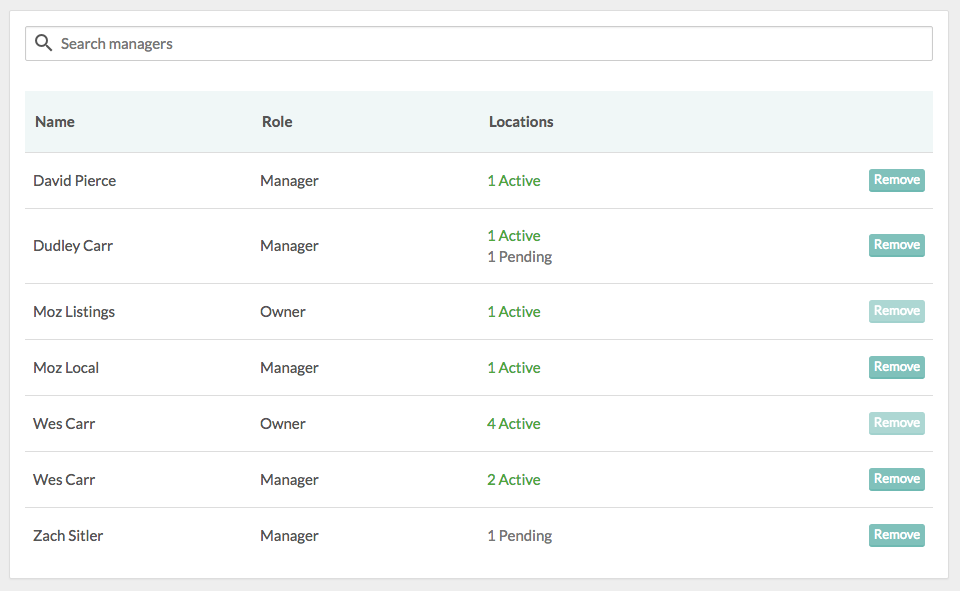This screenshot has width=960, height=591.
Task: View Zach Sitler's 1 Pending location
Action: point(520,536)
